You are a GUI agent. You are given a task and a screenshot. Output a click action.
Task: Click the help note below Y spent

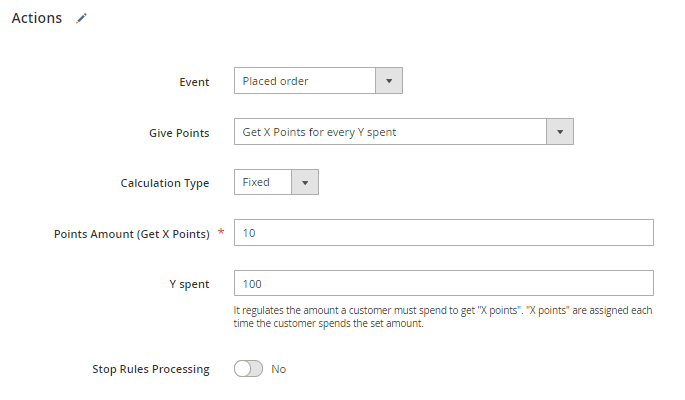pos(441,317)
